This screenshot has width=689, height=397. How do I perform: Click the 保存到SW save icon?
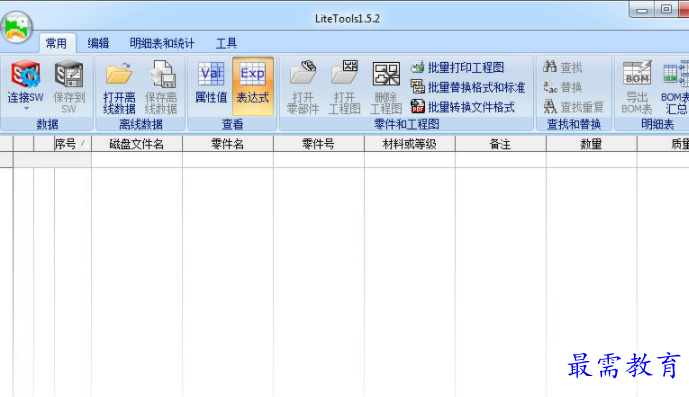click(x=69, y=74)
